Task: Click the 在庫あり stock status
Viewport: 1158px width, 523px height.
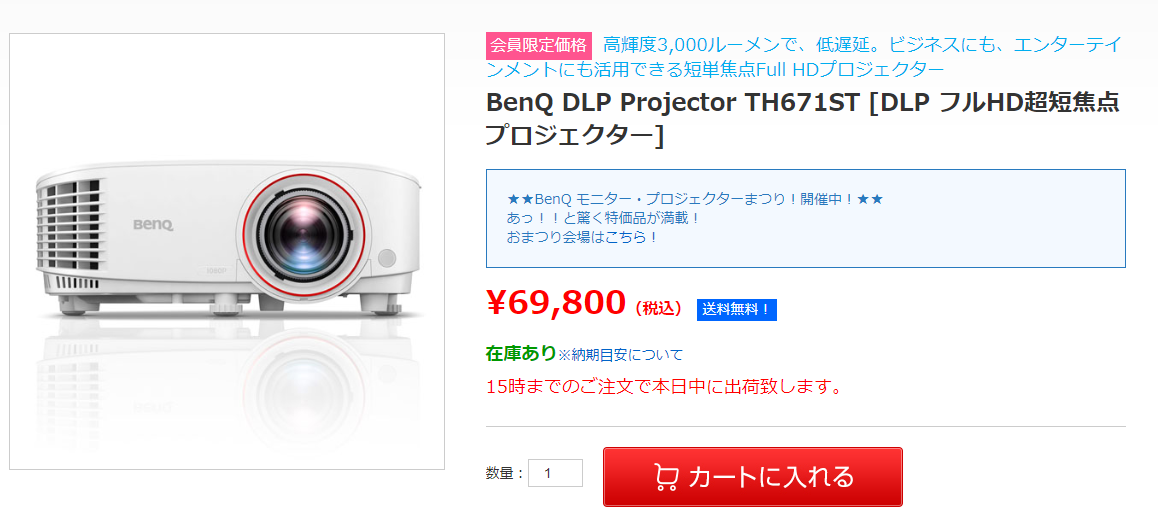Action: point(520,353)
